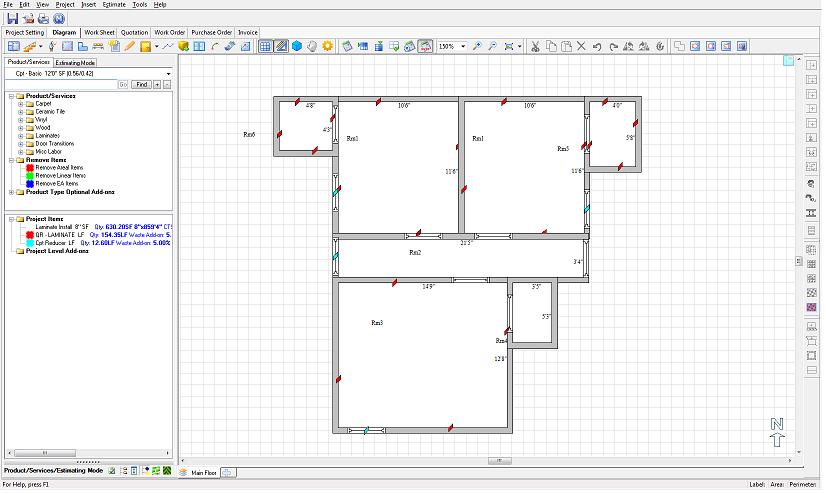Click the Find button
The height and width of the screenshot is (494, 826).
[141, 85]
